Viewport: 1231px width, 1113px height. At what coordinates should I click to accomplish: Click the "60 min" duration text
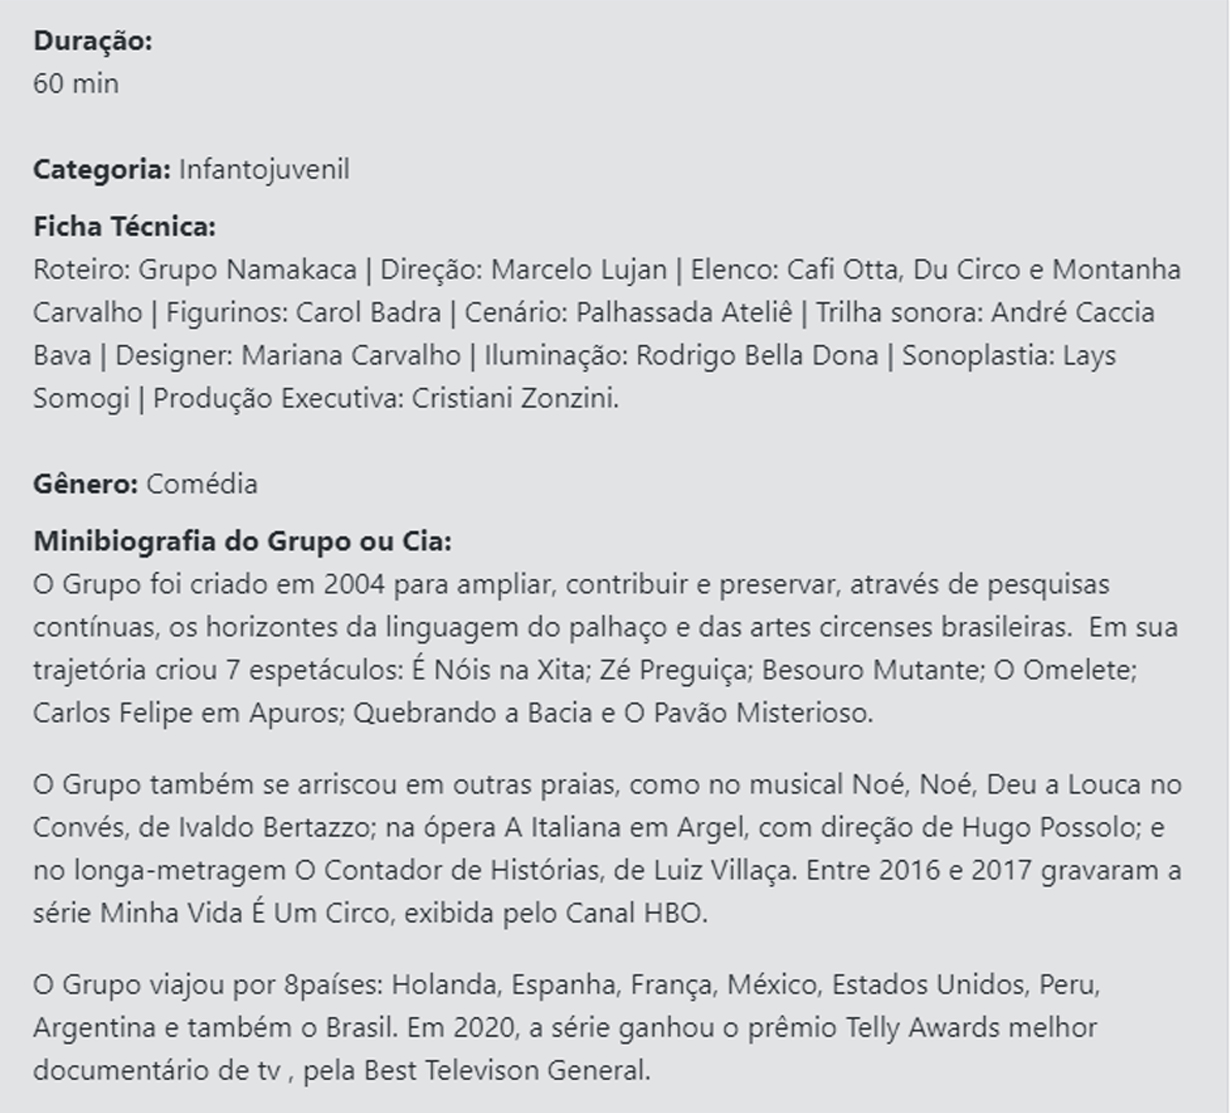tap(76, 84)
